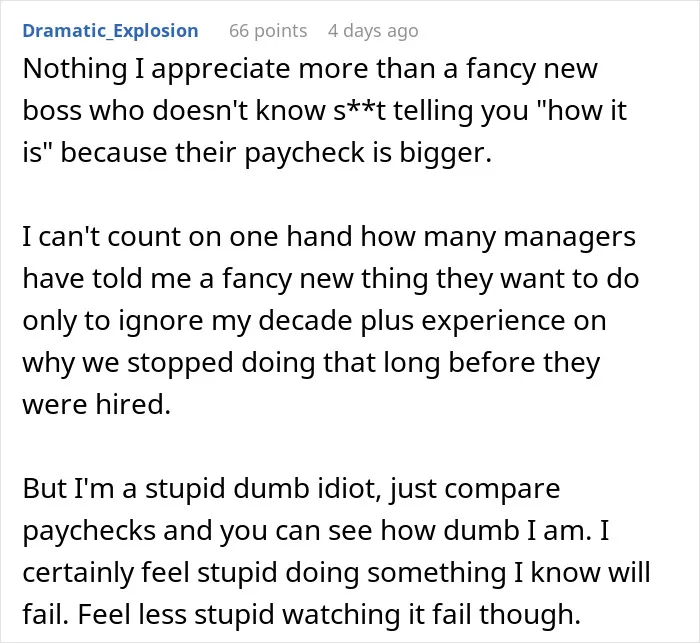Click the phrase stupid dumb idiot
This screenshot has width=700, height=643.
[263, 489]
